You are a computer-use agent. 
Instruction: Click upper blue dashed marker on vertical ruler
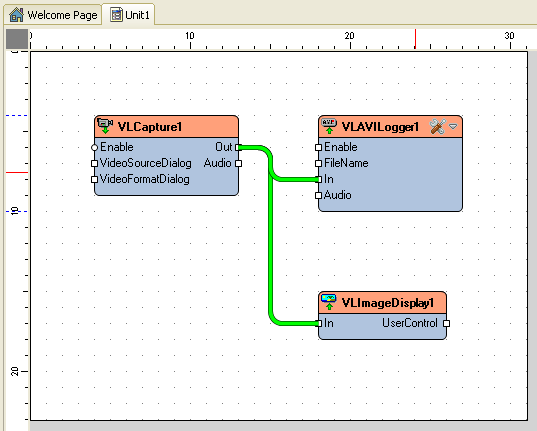[17, 115]
